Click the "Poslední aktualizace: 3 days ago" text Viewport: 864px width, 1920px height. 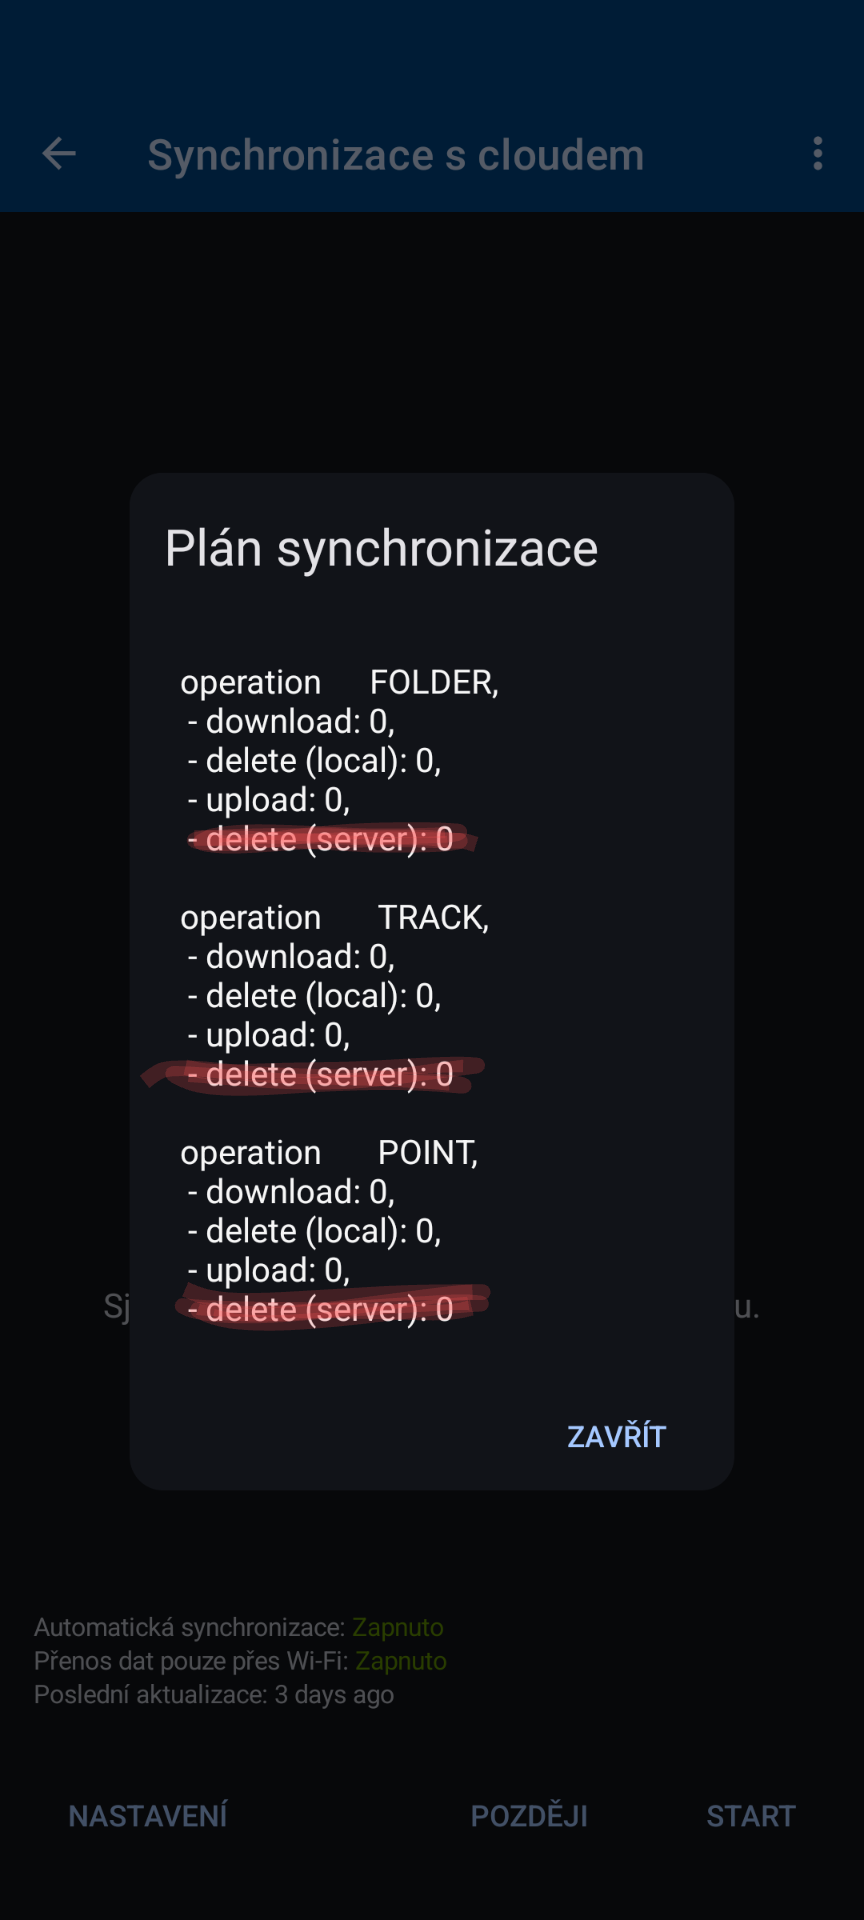point(214,1695)
